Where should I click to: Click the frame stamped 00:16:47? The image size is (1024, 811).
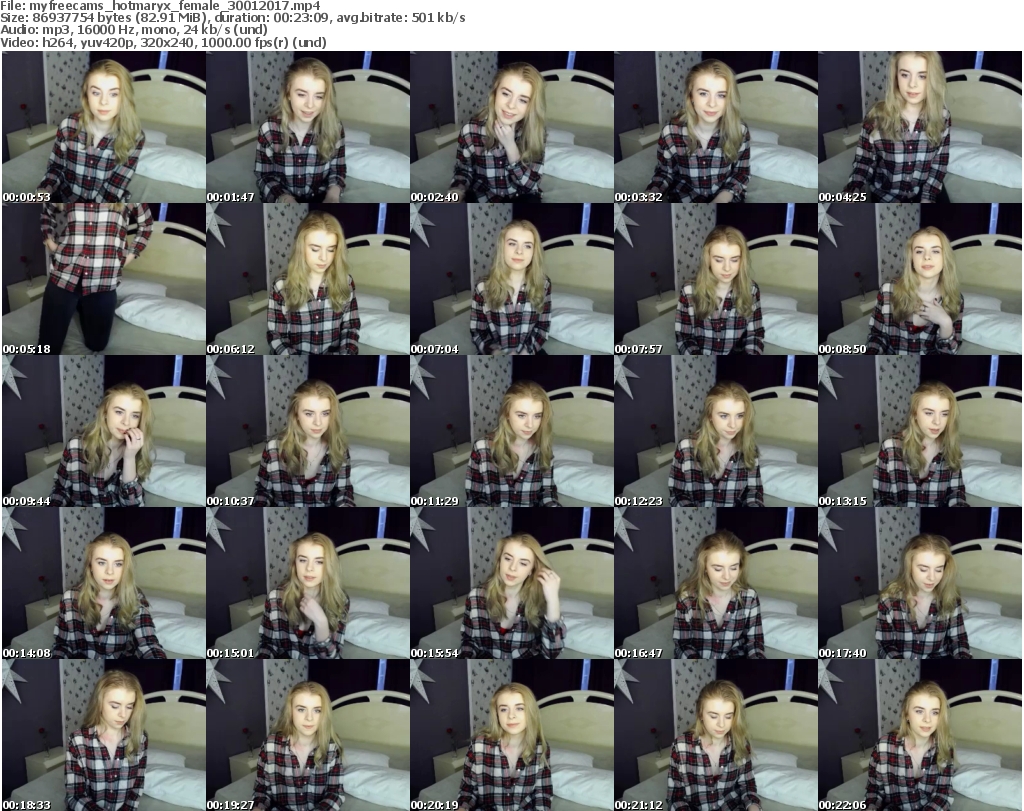pos(716,584)
